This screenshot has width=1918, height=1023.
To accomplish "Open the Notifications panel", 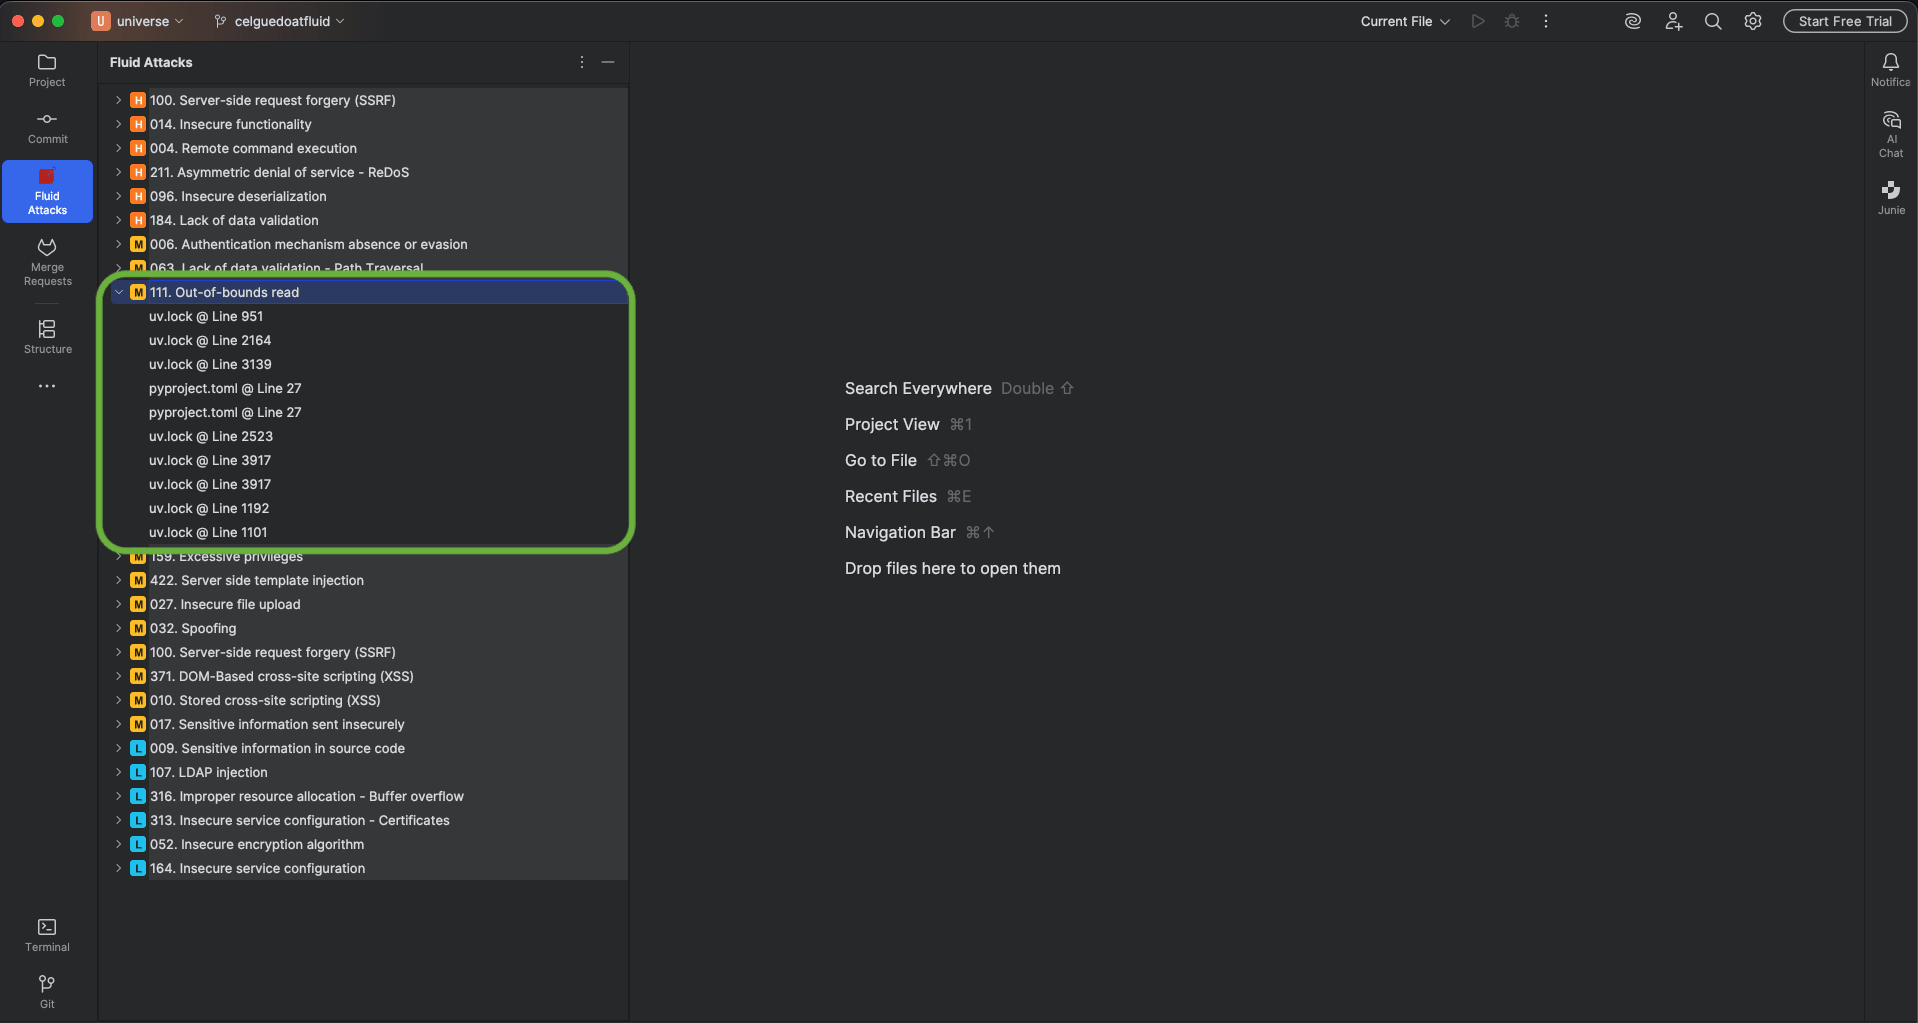I will [1890, 70].
